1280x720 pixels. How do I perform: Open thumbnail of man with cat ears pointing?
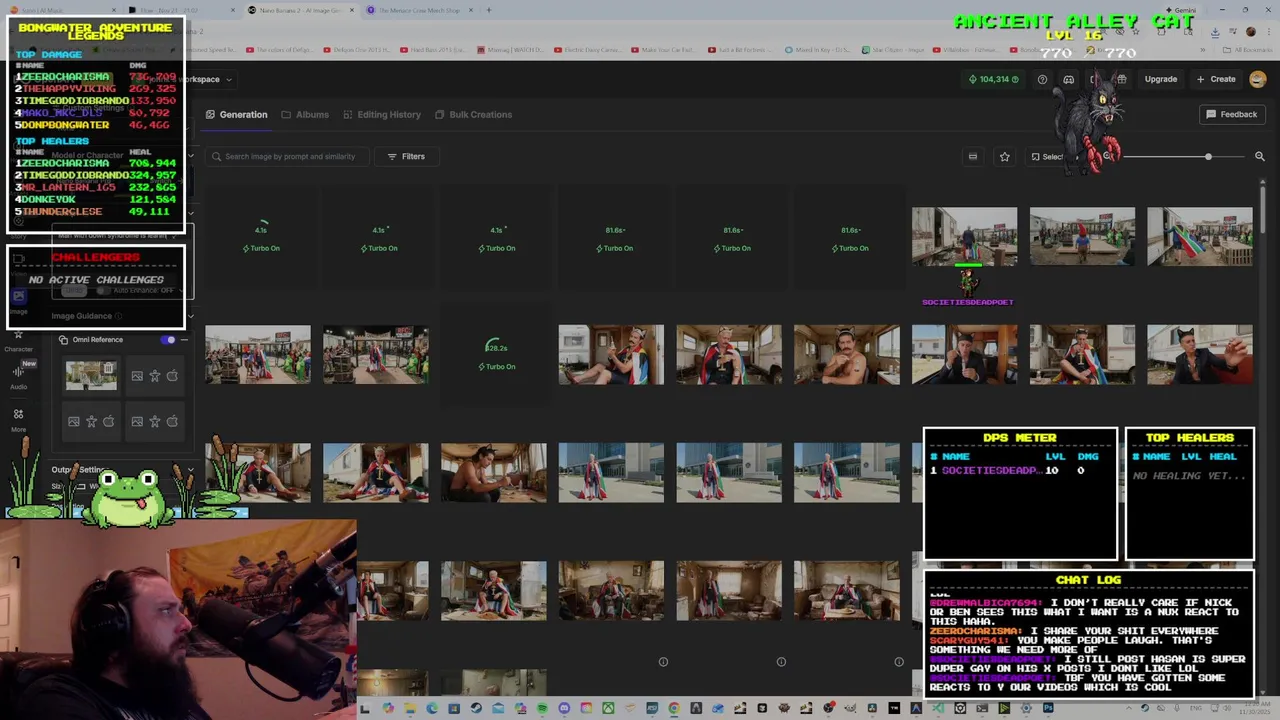click(x=1200, y=355)
